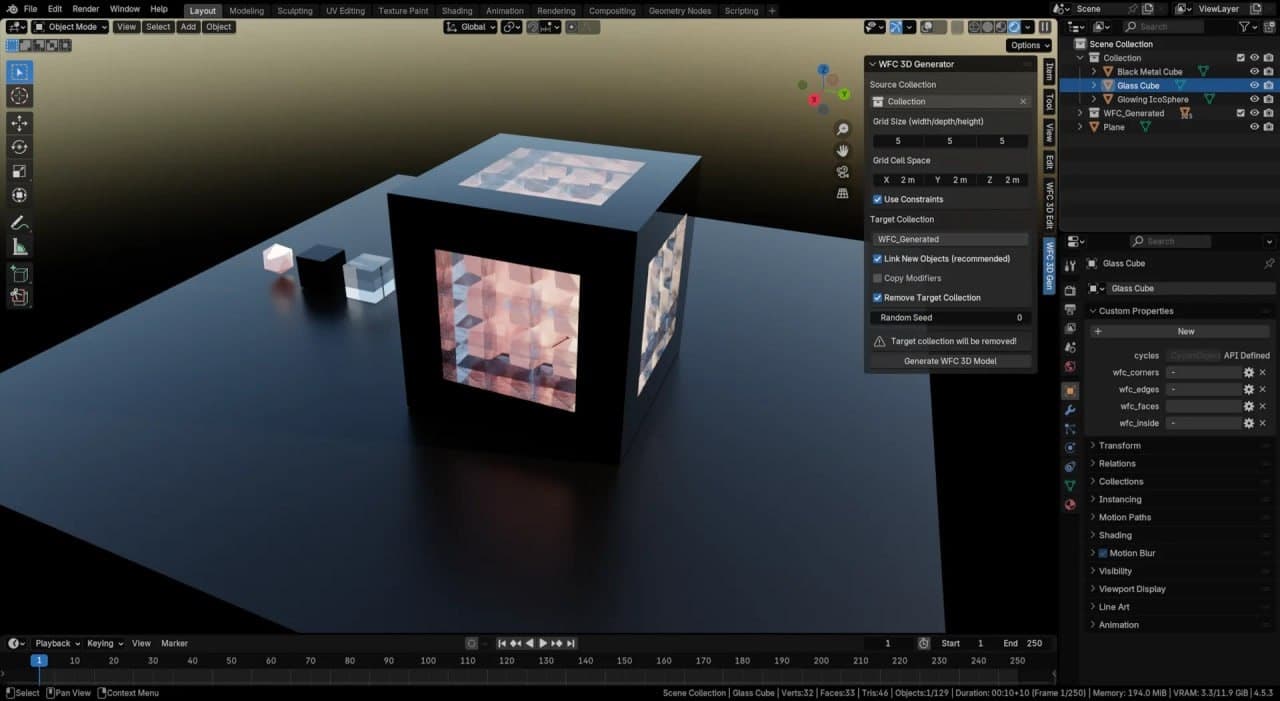Open the Outliner filter funnel icon
The width and height of the screenshot is (1280, 701).
[x=1245, y=26]
